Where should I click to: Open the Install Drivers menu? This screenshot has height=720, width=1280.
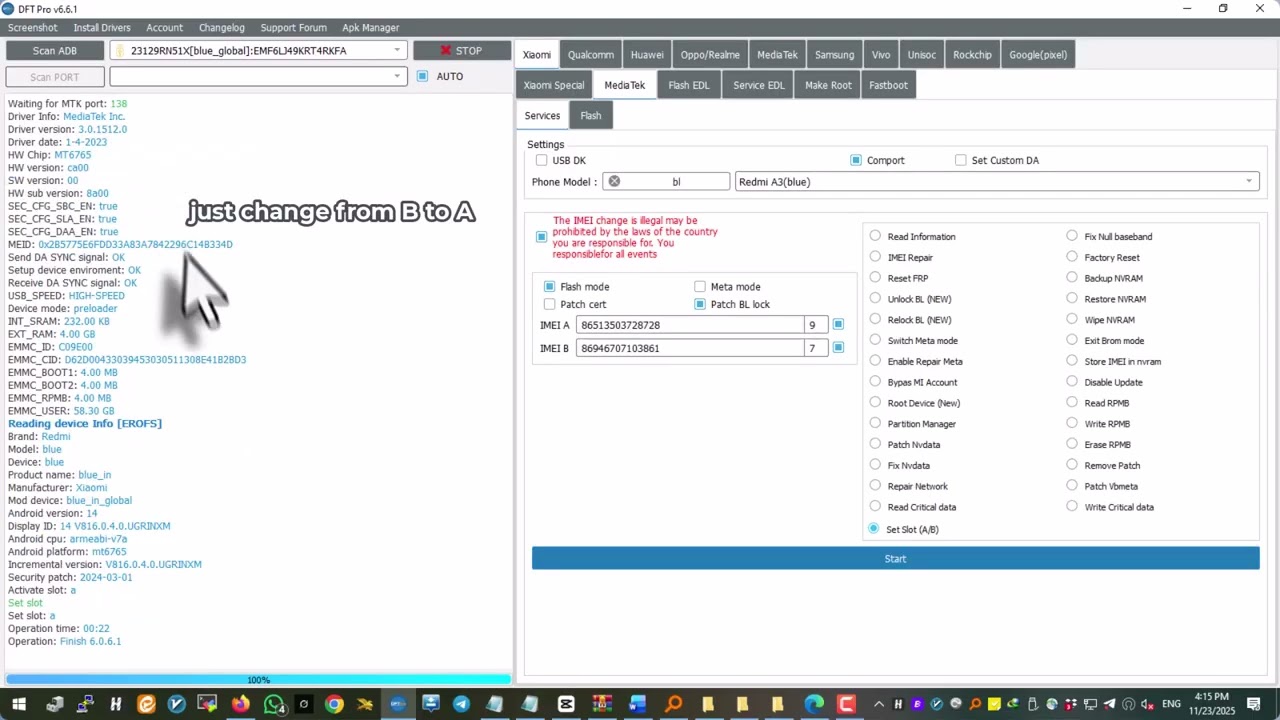click(x=102, y=27)
